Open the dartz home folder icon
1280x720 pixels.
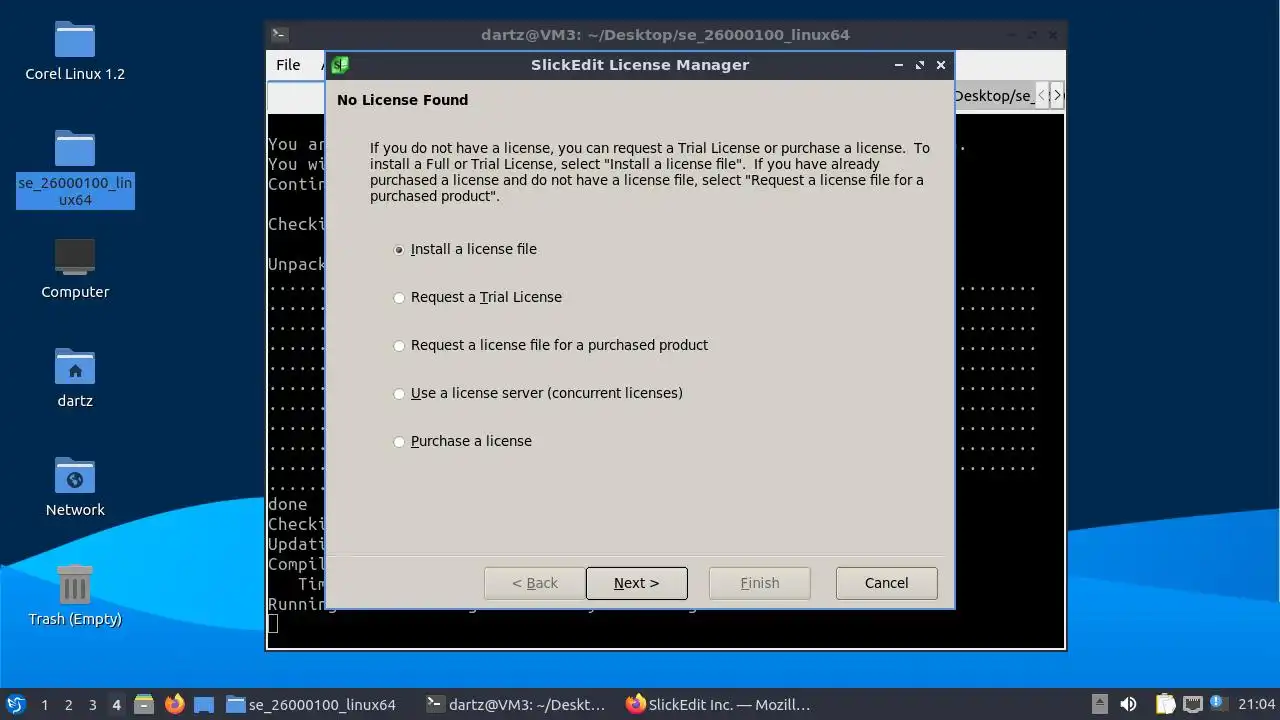coord(75,377)
